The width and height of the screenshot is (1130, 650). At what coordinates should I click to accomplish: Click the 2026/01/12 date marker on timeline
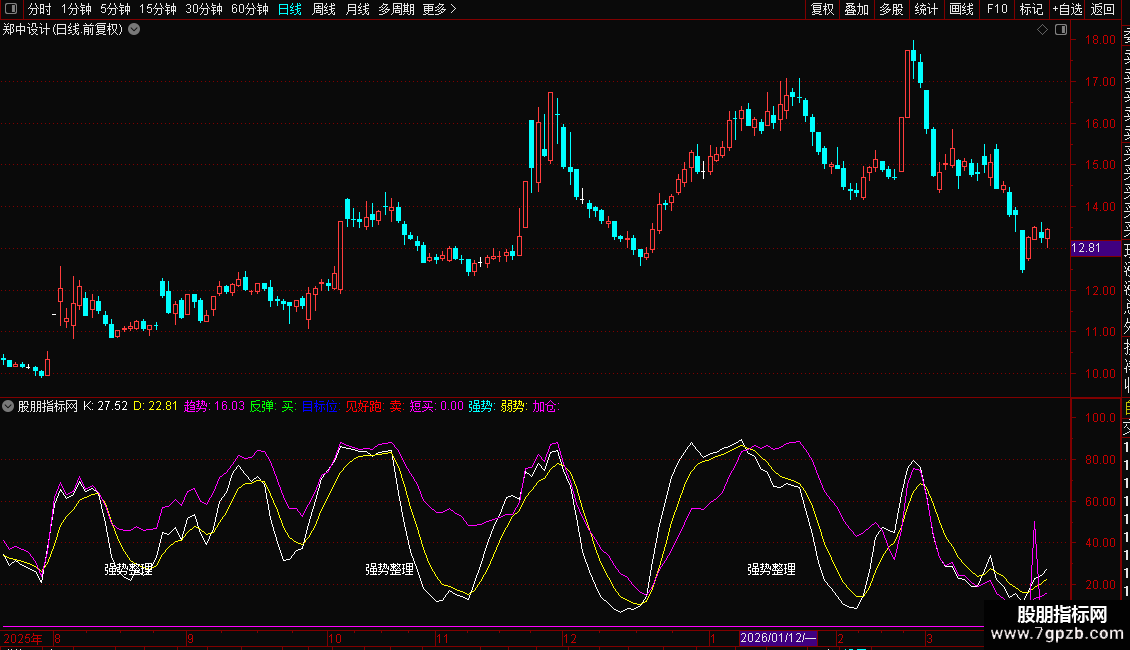tap(778, 638)
